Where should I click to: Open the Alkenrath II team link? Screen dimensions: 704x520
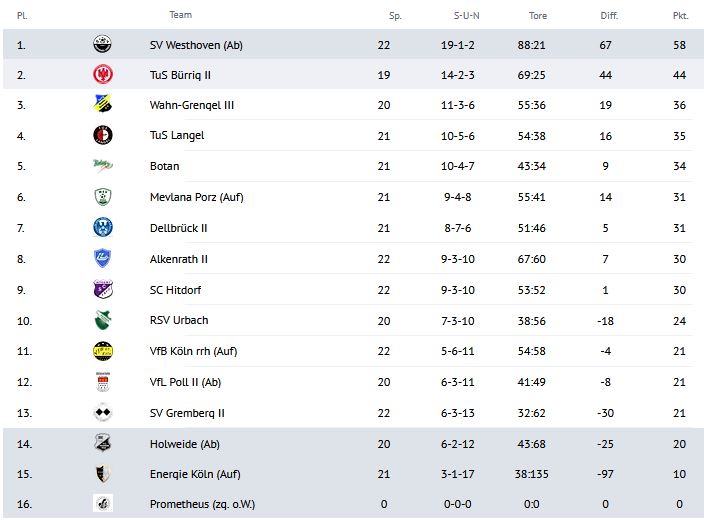tap(178, 259)
